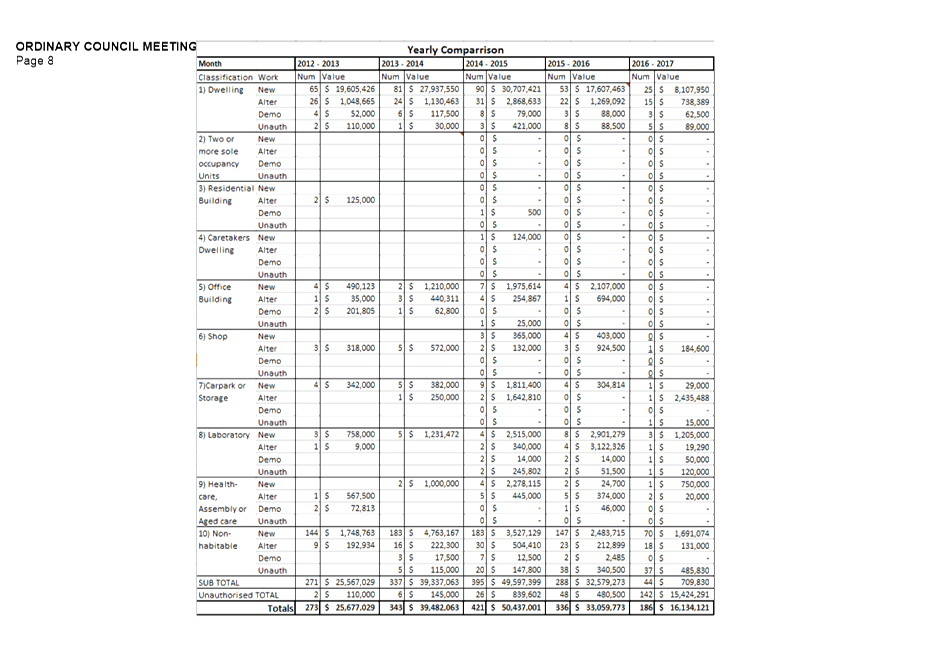929x657 pixels.
Task: Click the "5) Office Building" classification cell
Action: (220, 293)
